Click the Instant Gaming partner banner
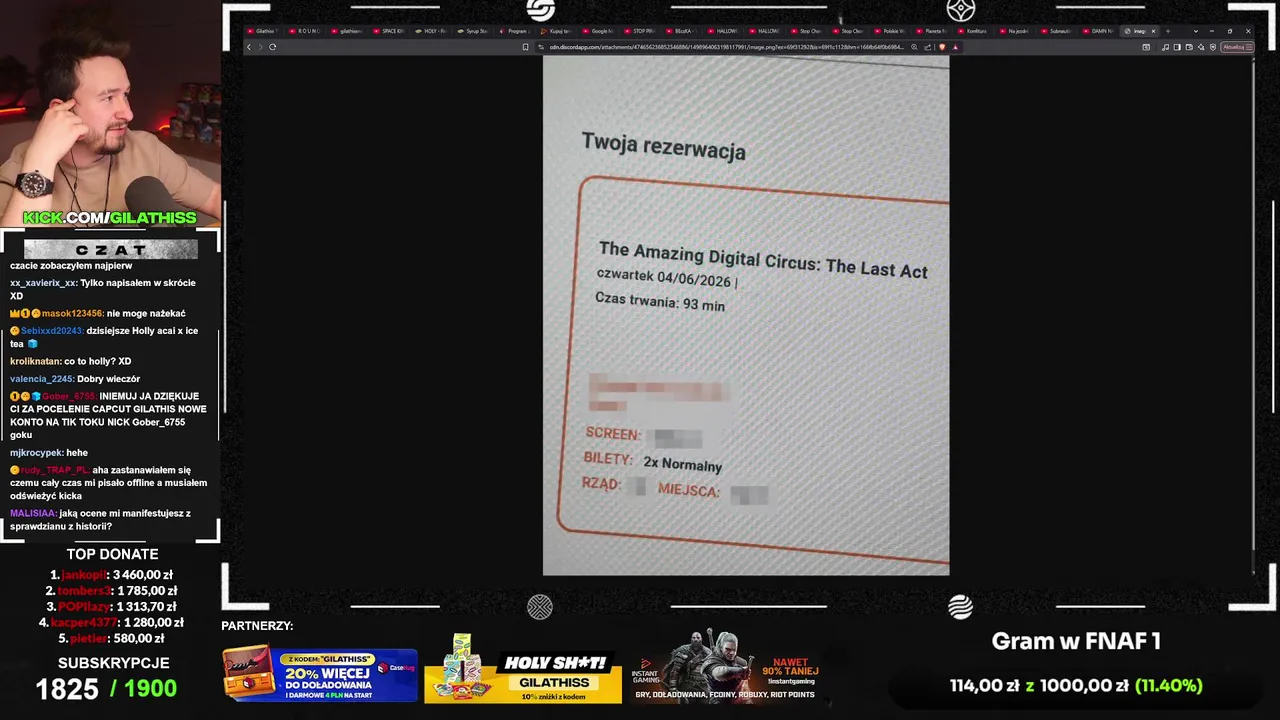This screenshot has height=720, width=1280. click(725, 666)
